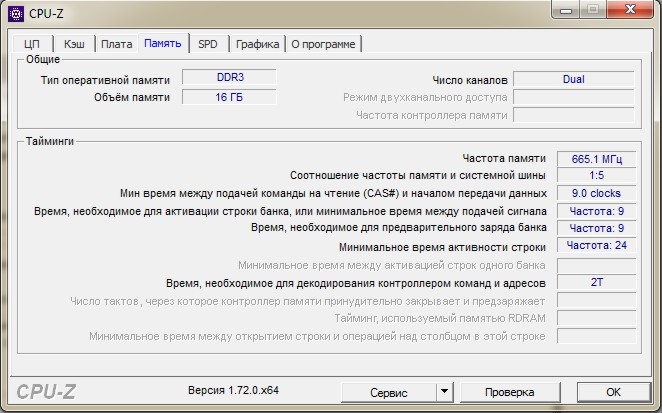Switch to the Графика tab
The height and width of the screenshot is (413, 662).
click(257, 44)
